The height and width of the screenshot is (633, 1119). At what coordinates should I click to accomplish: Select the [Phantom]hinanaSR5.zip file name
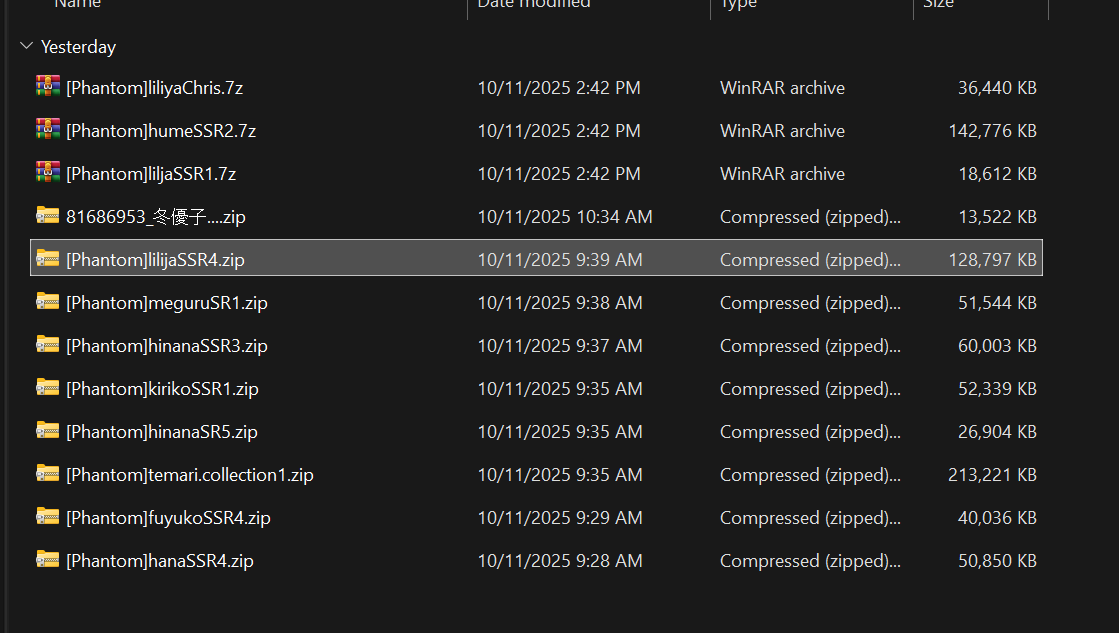click(x=162, y=432)
